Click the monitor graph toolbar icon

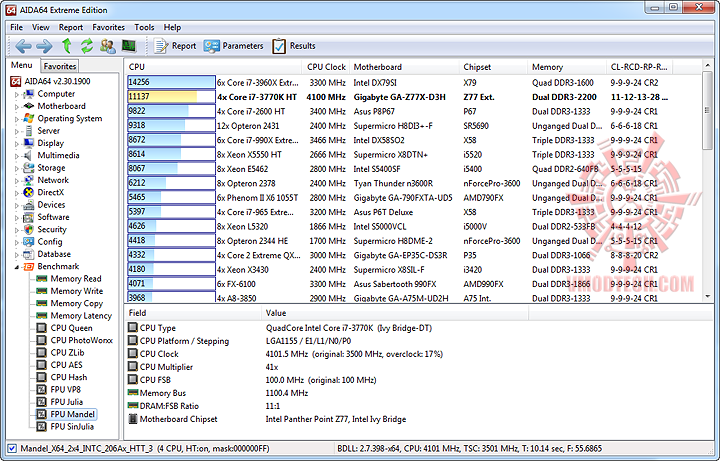point(129,46)
